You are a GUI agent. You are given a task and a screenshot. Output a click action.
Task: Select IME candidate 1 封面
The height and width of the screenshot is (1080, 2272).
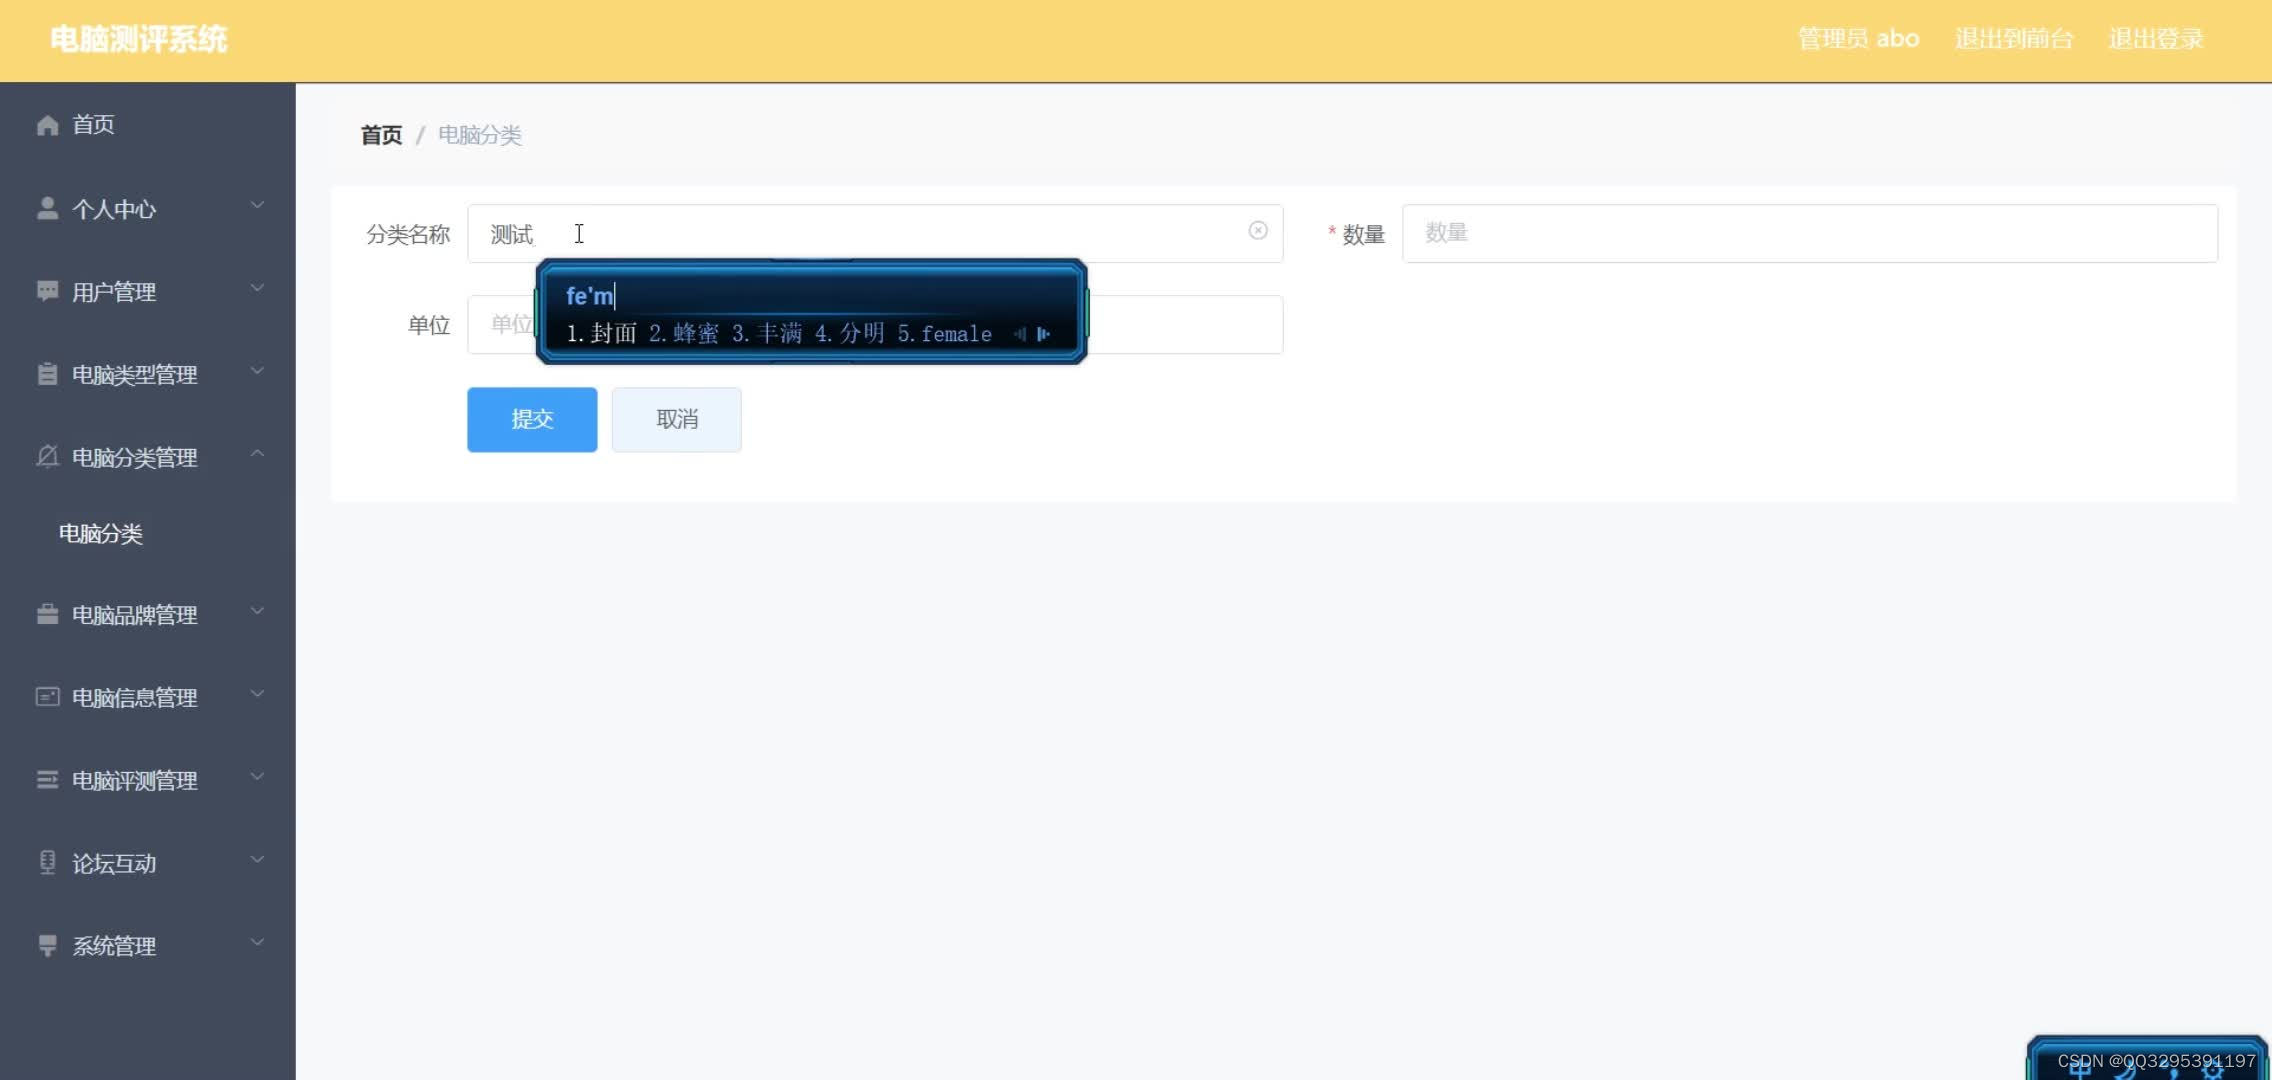[601, 334]
